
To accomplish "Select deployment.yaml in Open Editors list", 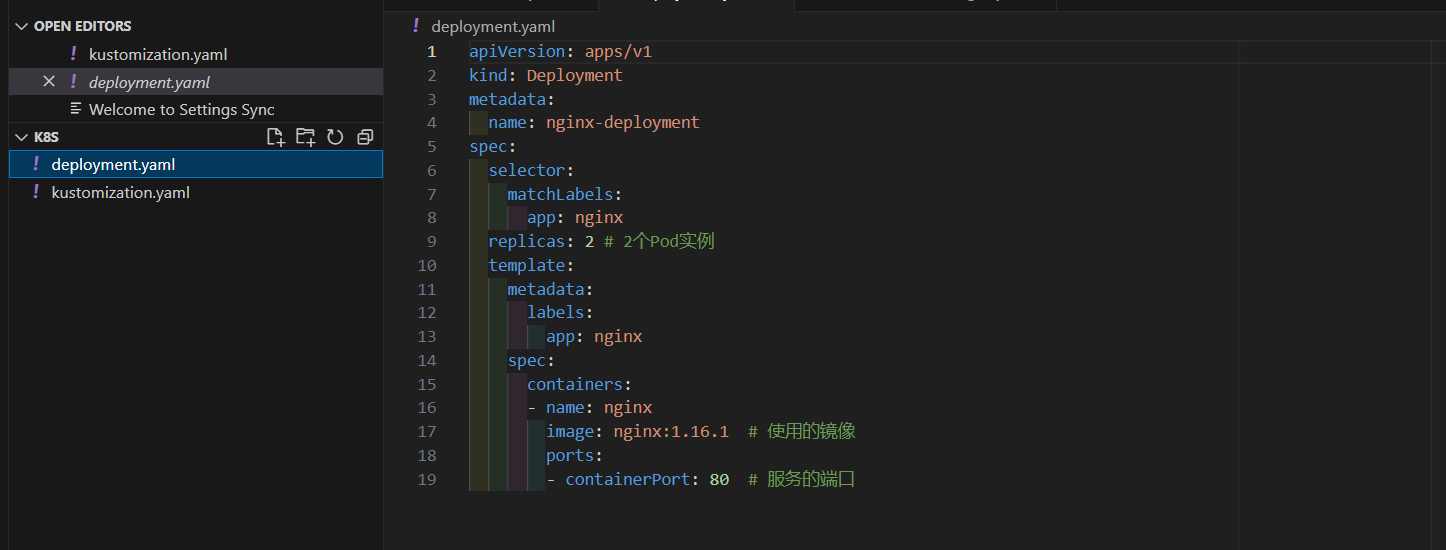I will click(x=195, y=82).
